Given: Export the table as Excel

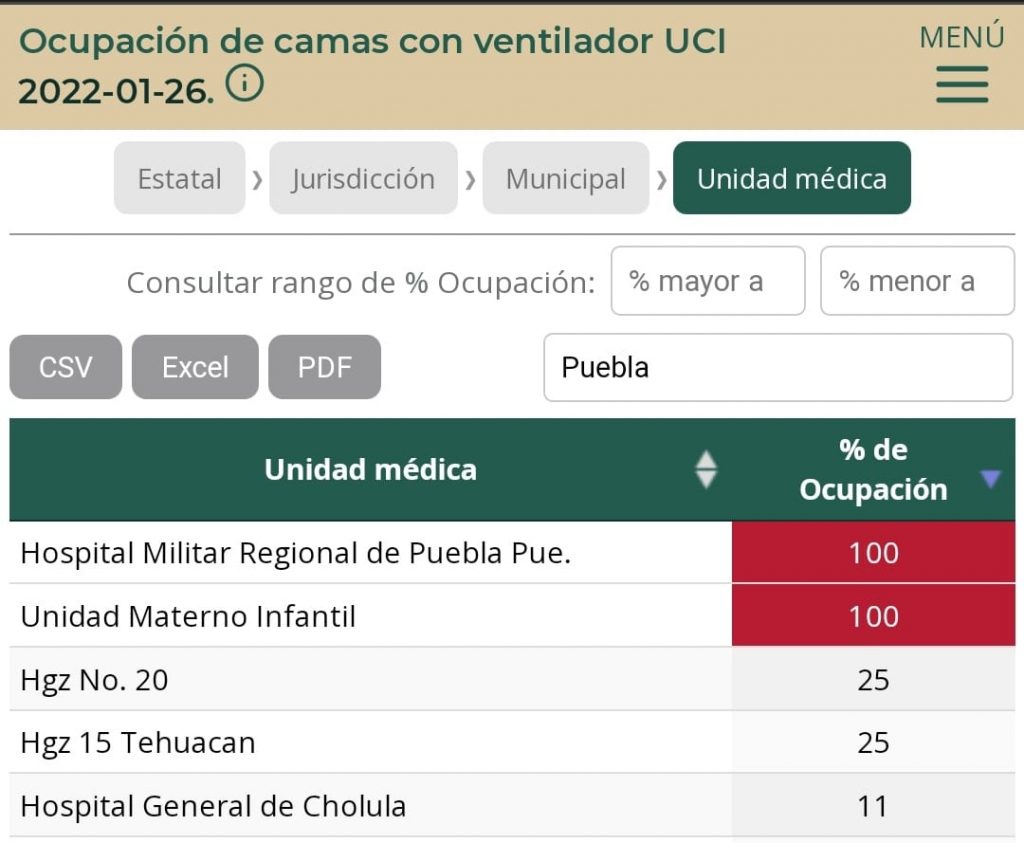Looking at the screenshot, I should pos(194,367).
